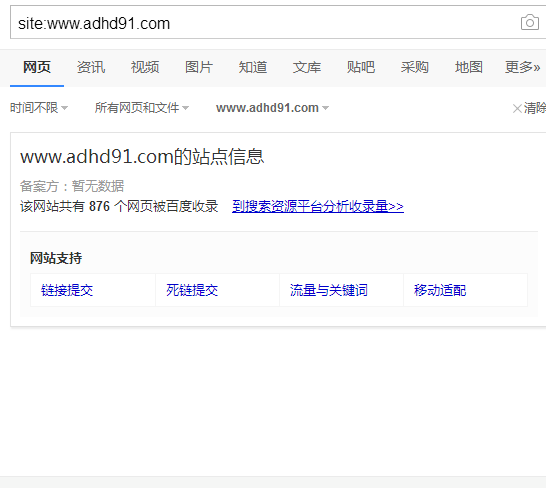
Task: Open the 死链提交 link
Action: [x=192, y=290]
